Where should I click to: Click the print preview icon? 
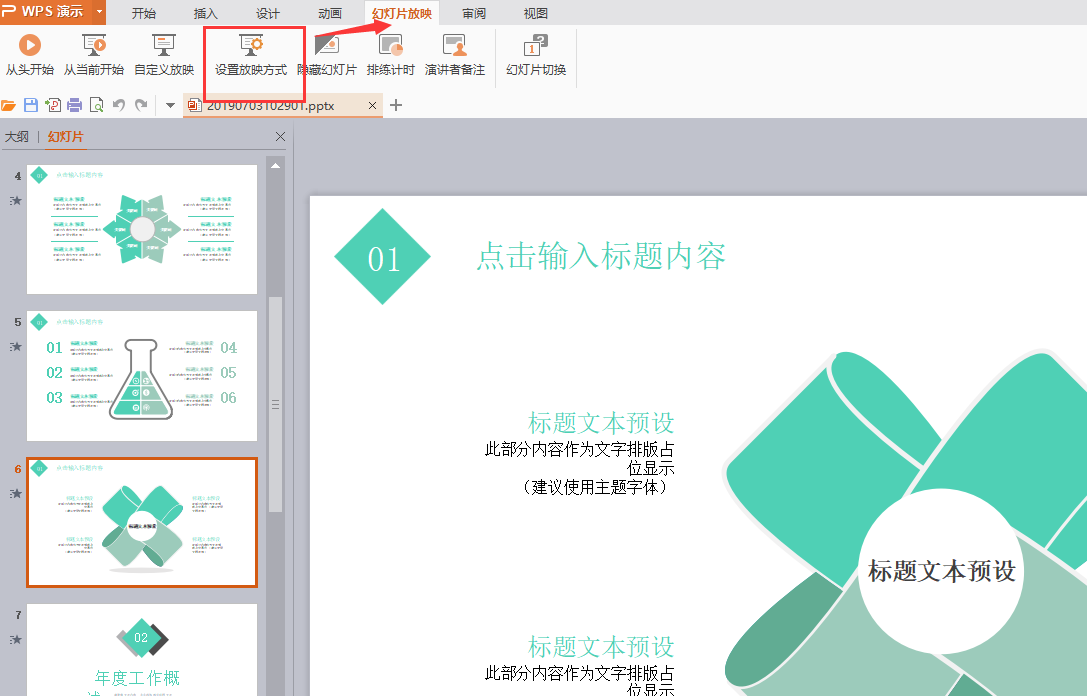96,105
